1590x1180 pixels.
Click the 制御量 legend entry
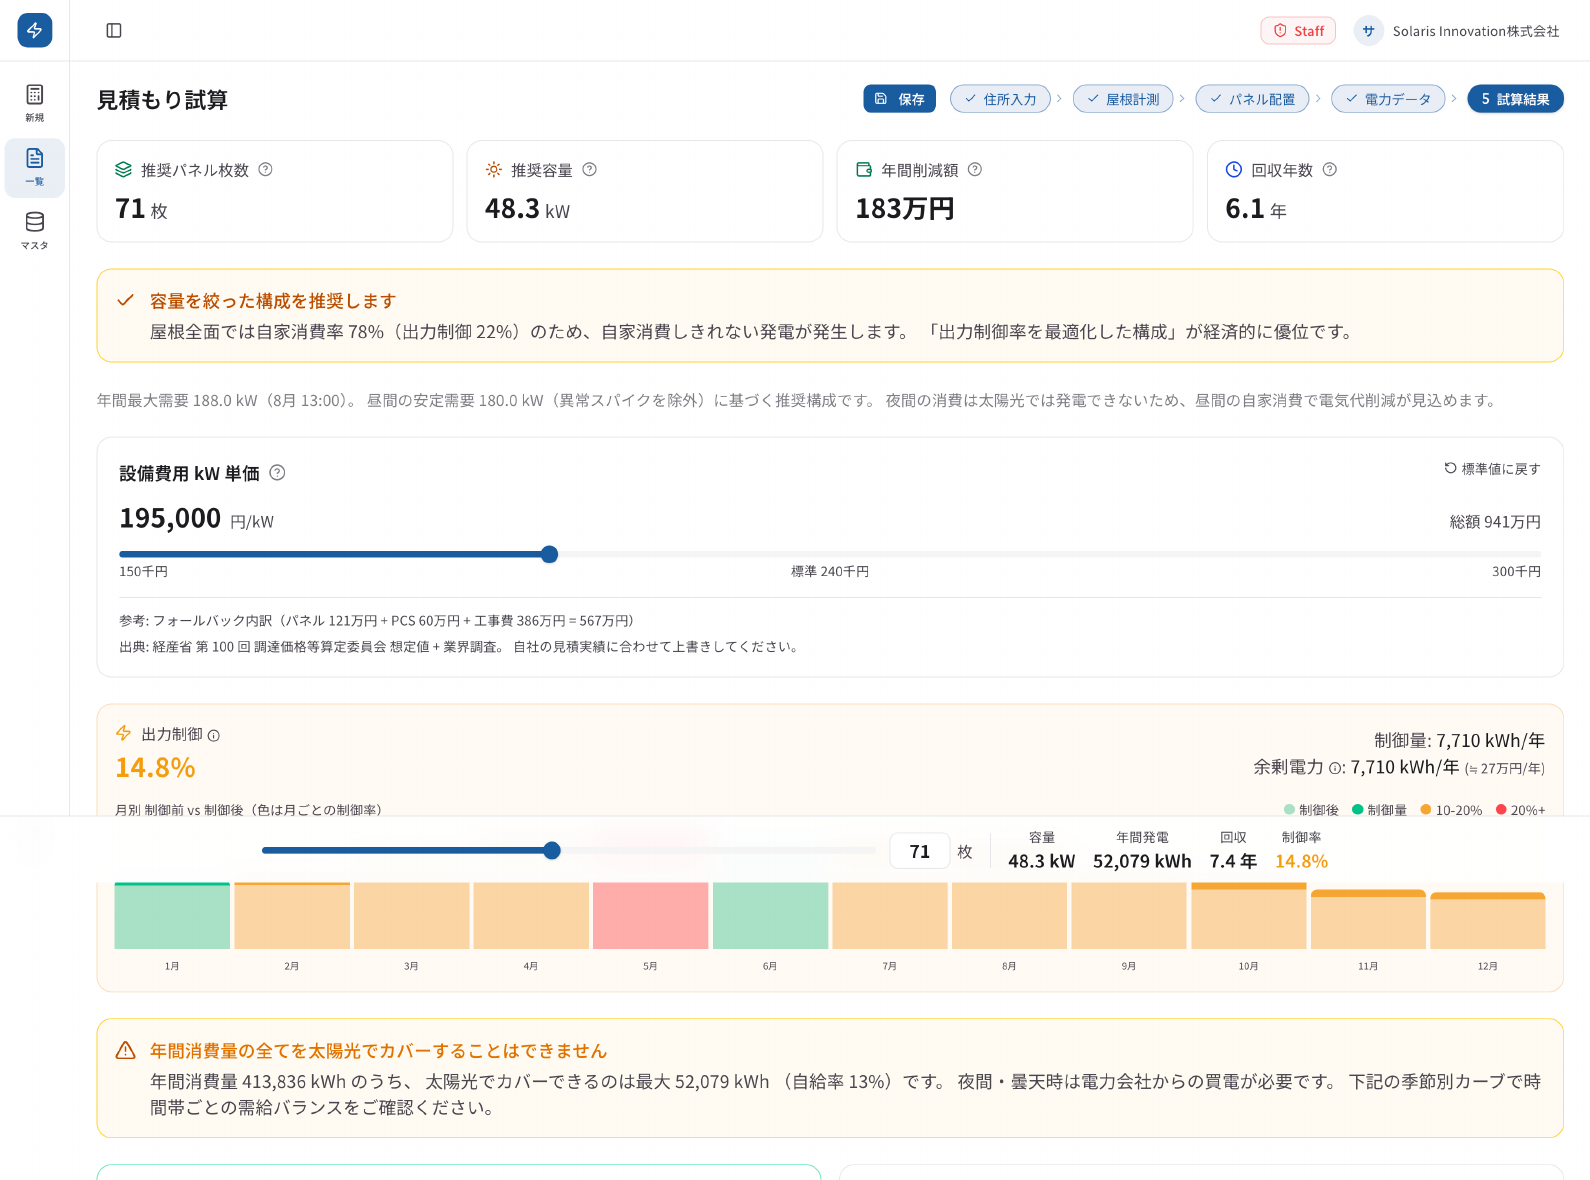point(1380,810)
